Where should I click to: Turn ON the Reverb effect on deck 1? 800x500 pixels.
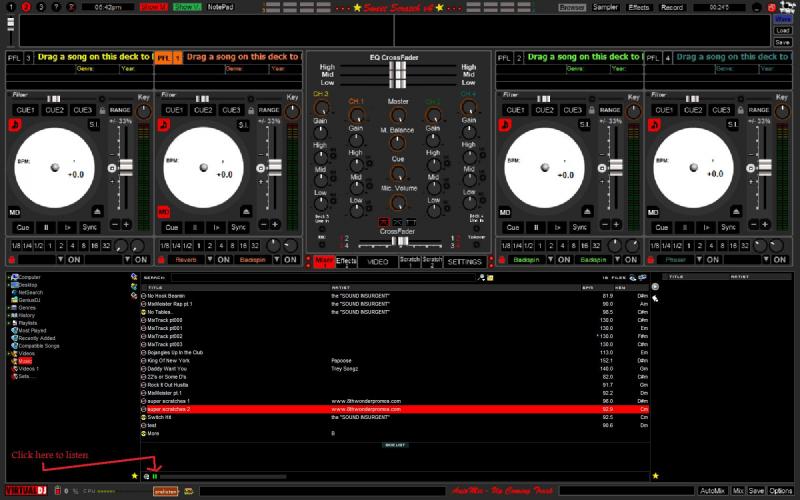(x=223, y=260)
